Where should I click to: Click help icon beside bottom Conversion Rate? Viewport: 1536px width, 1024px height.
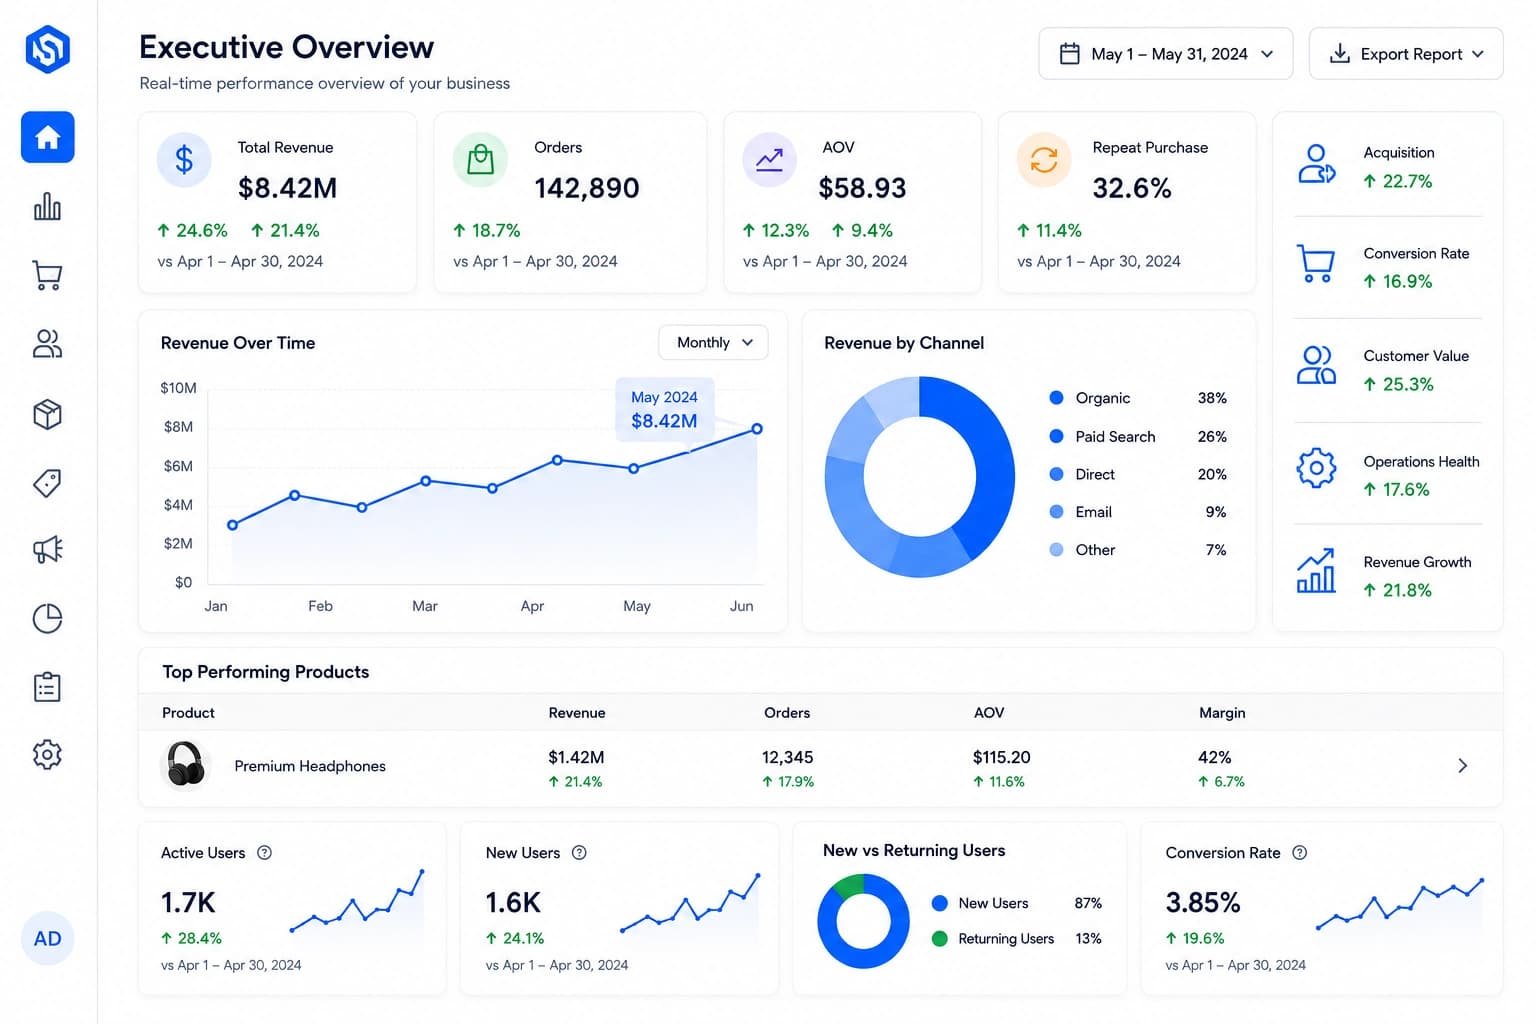point(1299,853)
